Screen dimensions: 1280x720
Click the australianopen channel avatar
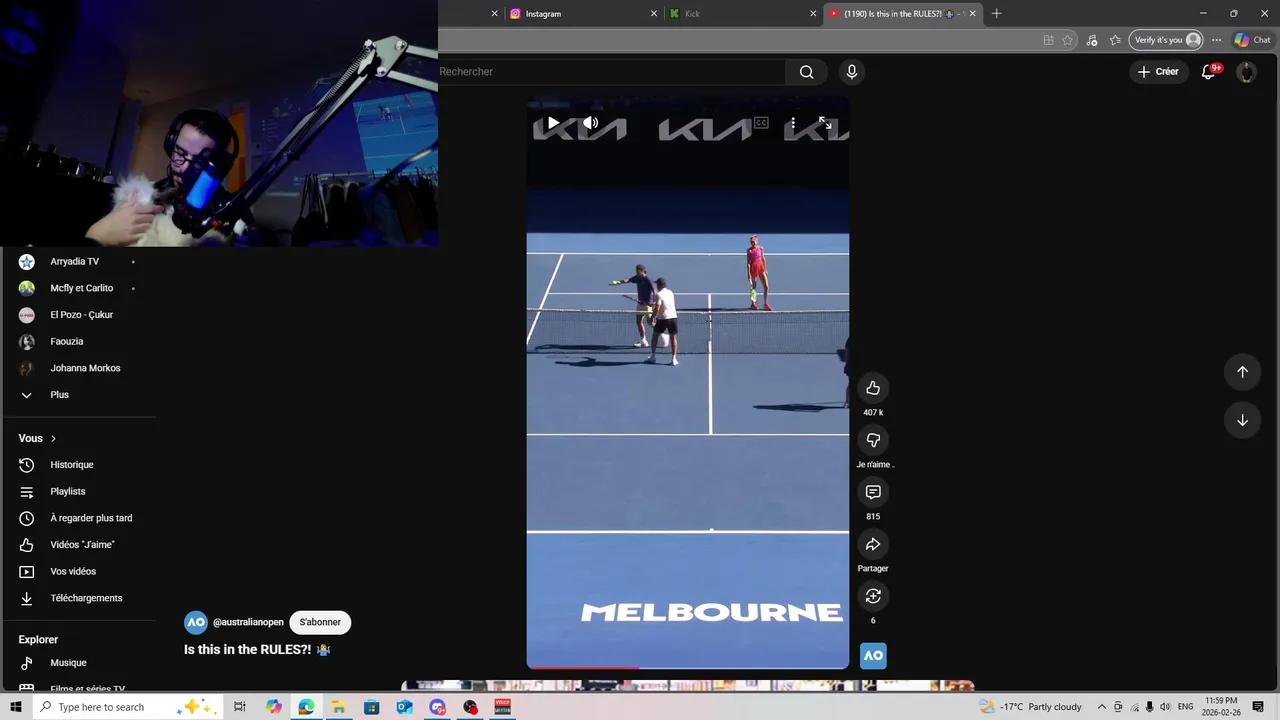[196, 622]
